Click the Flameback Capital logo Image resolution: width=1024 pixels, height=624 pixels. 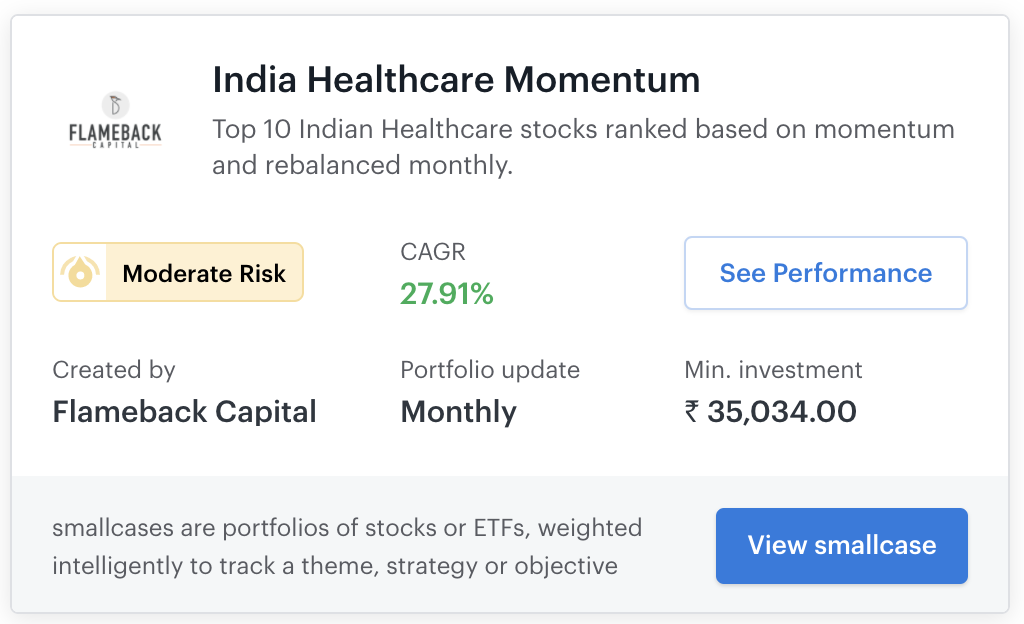pyautogui.click(x=115, y=121)
